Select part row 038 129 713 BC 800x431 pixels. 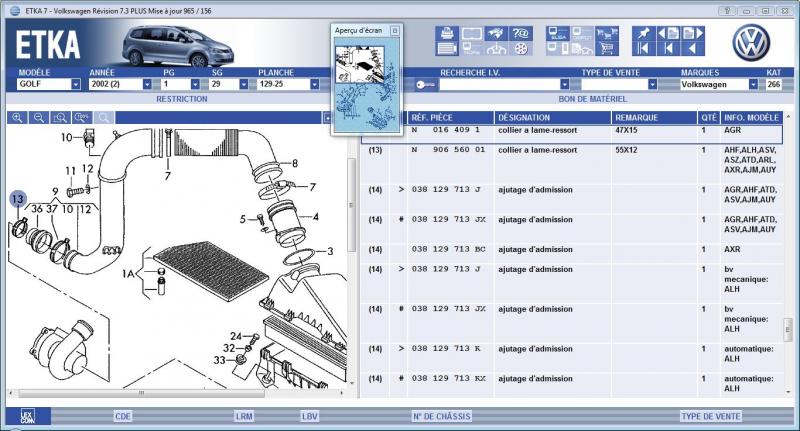(572, 254)
